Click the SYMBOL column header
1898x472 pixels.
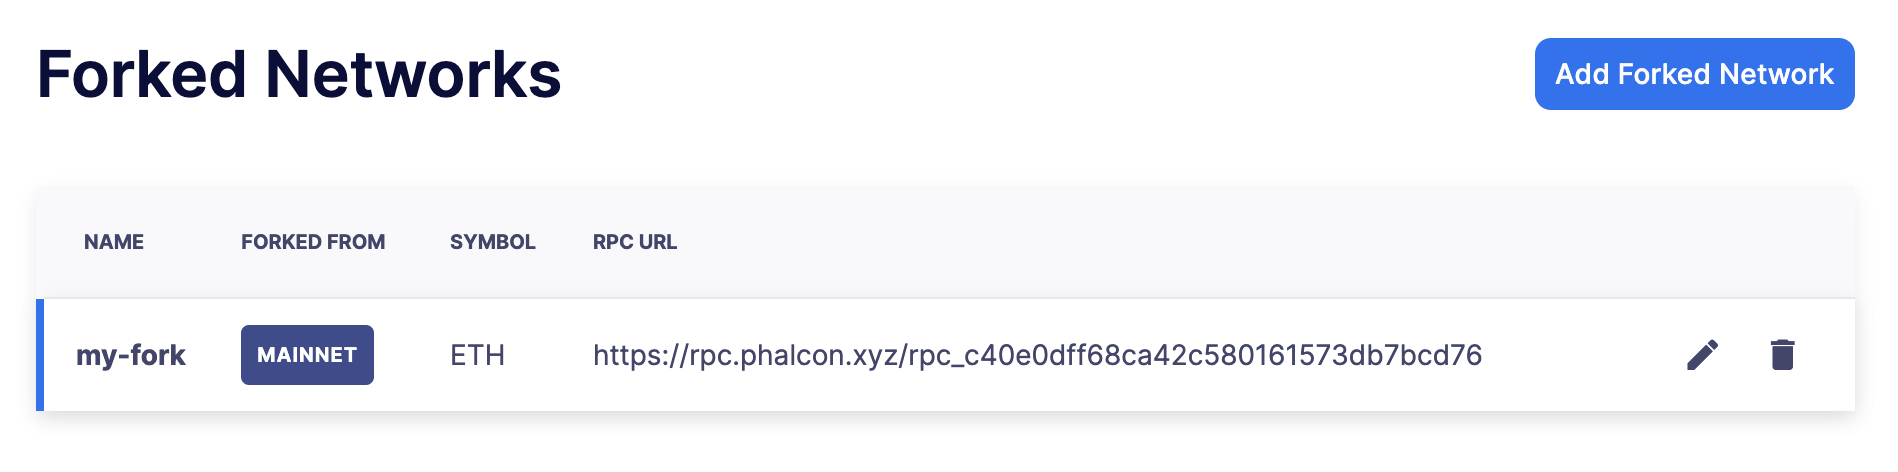coord(492,242)
